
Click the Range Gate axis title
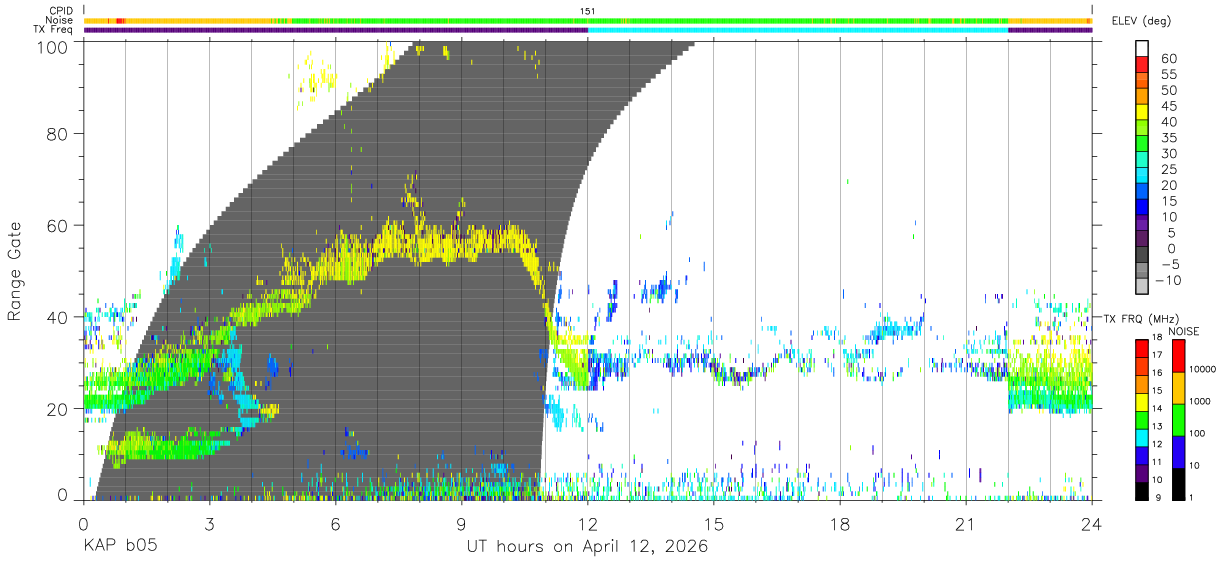point(15,271)
